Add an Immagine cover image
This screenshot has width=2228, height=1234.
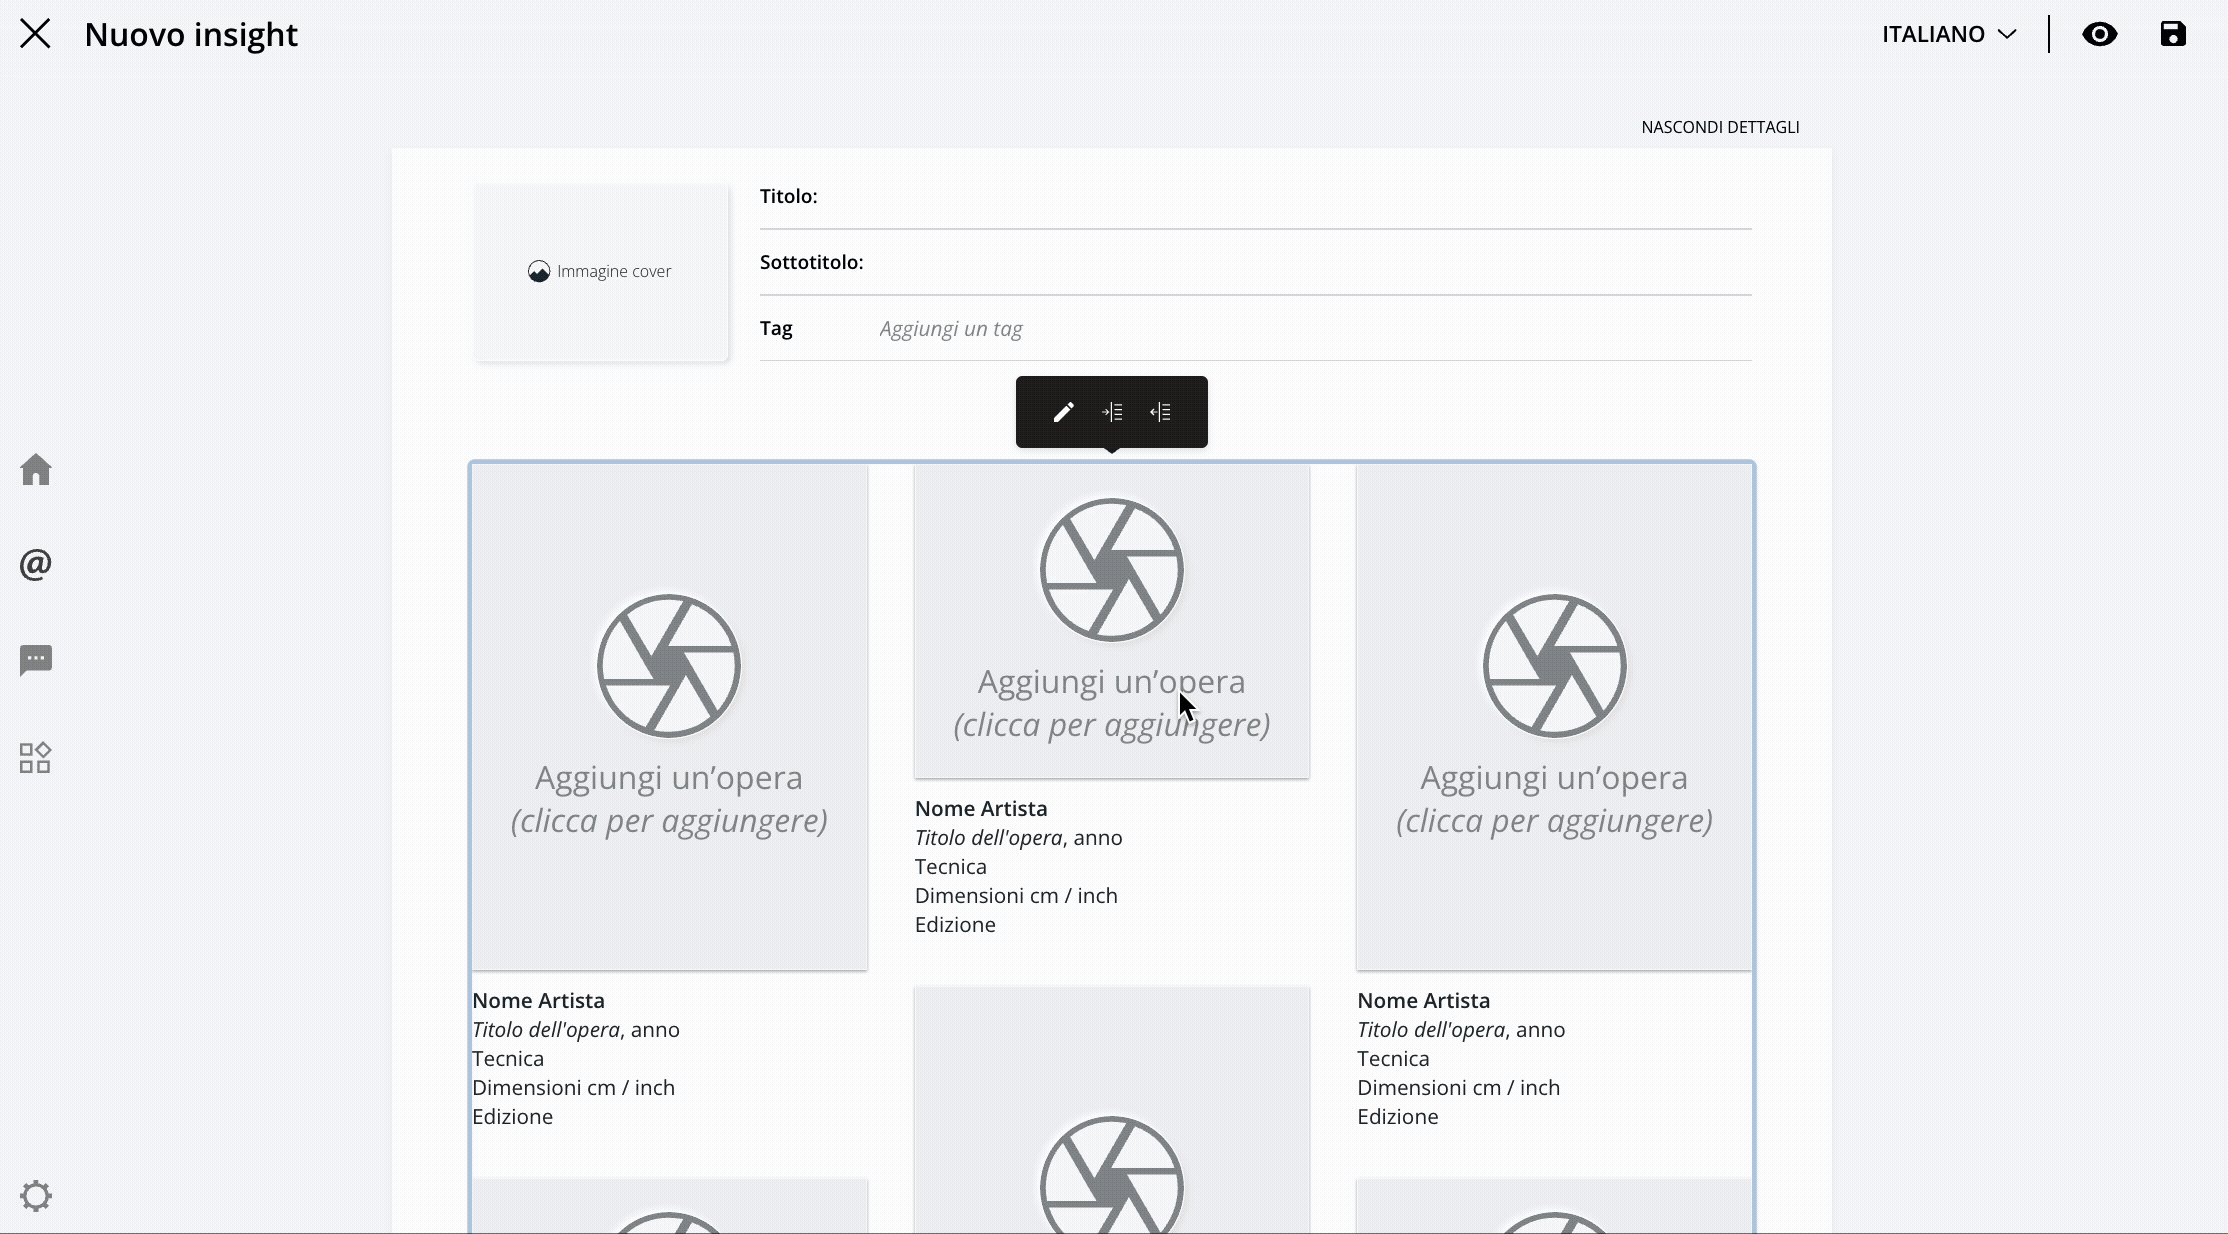[x=600, y=272]
